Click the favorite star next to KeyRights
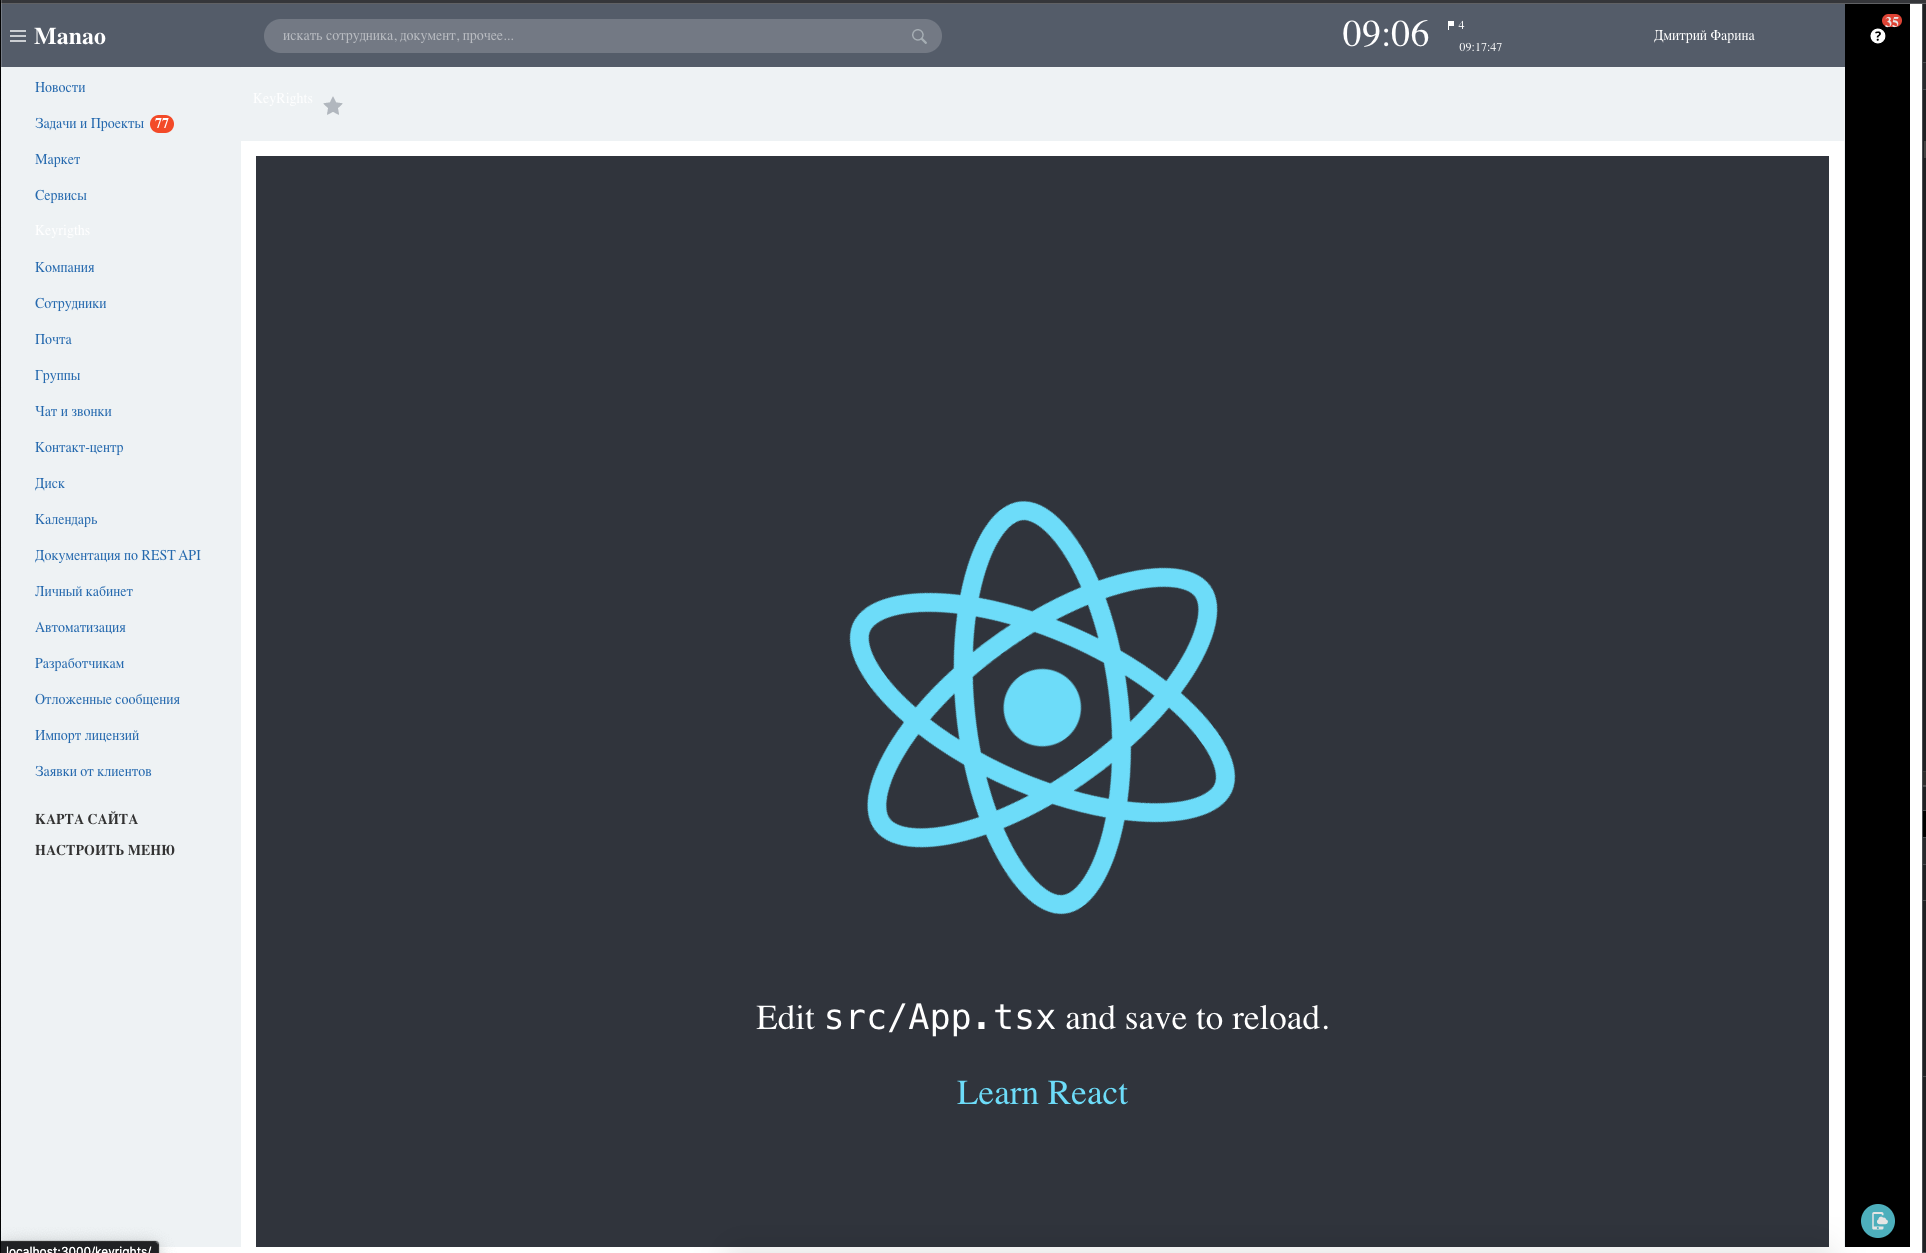The image size is (1926, 1253). click(333, 106)
